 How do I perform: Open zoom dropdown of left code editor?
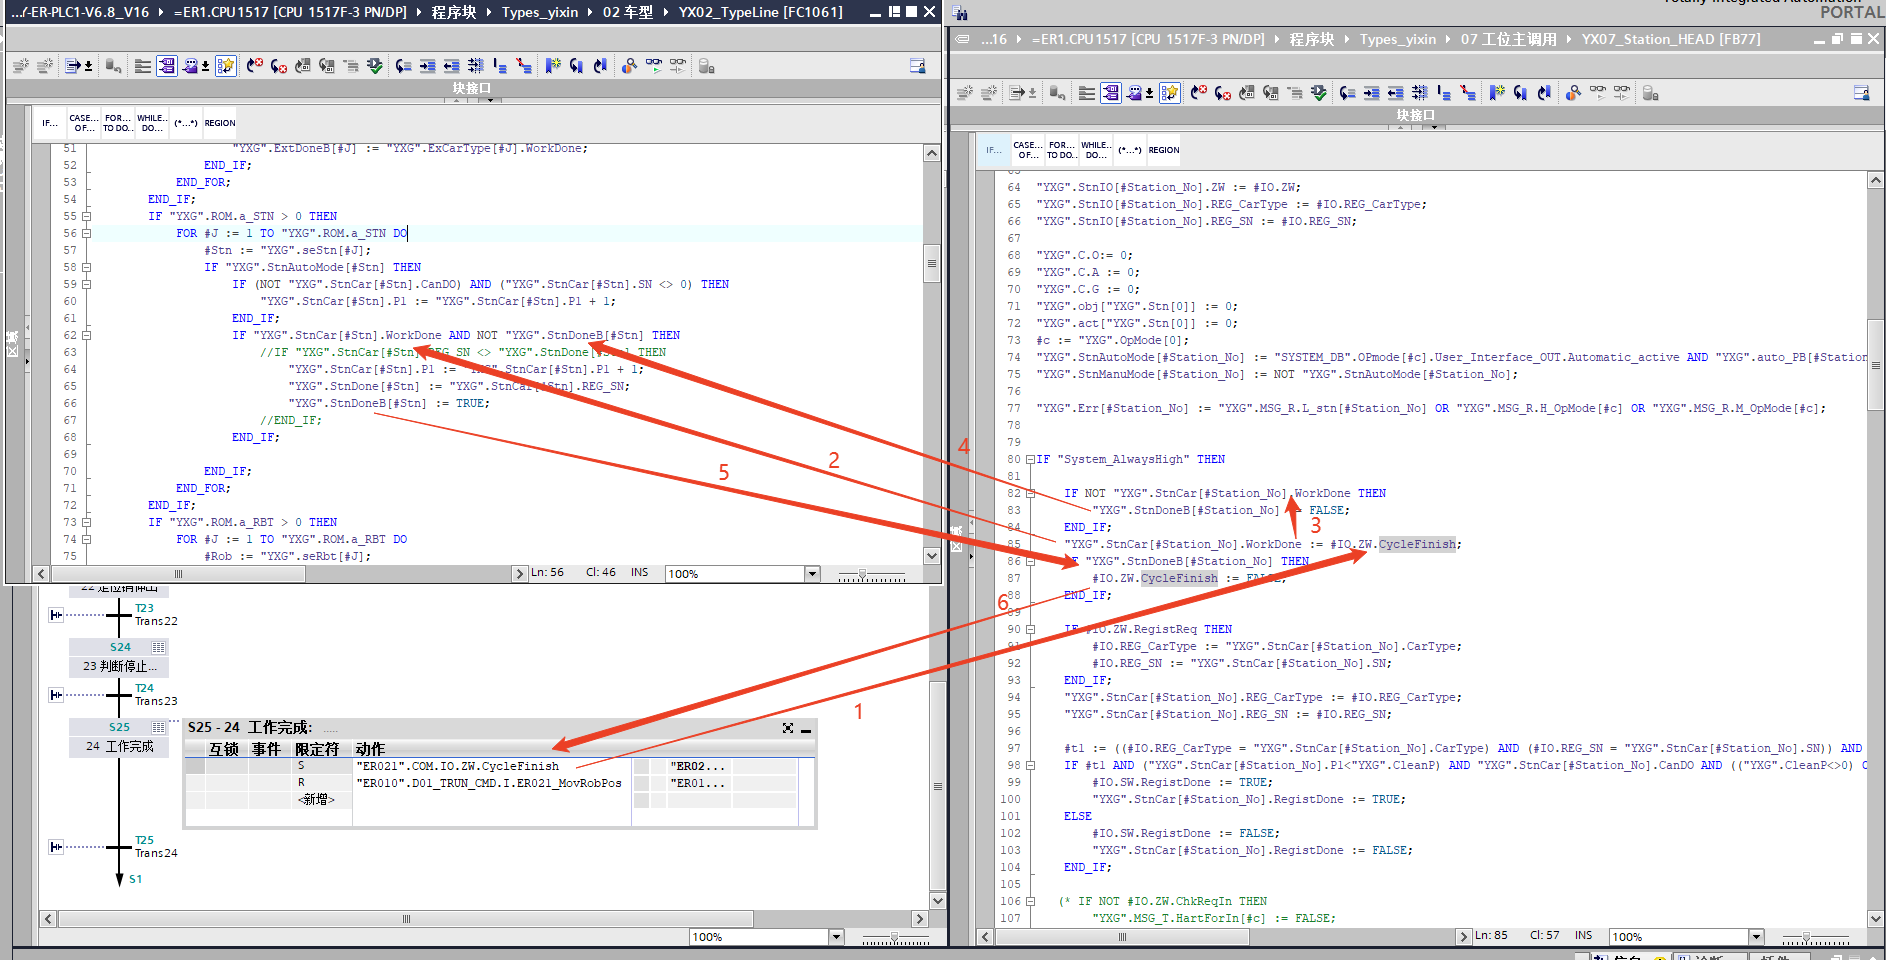[812, 574]
